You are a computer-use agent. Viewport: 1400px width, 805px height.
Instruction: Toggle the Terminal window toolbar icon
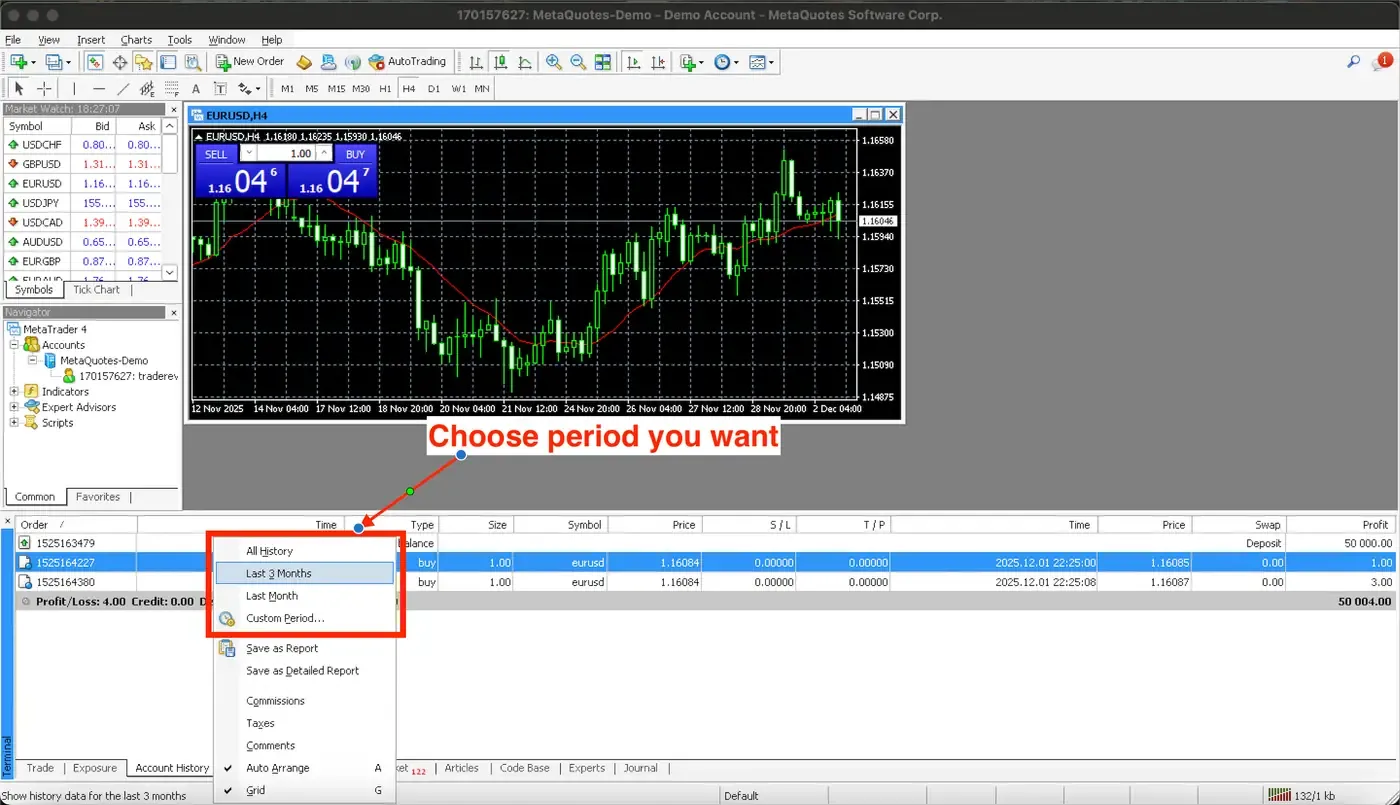168,62
